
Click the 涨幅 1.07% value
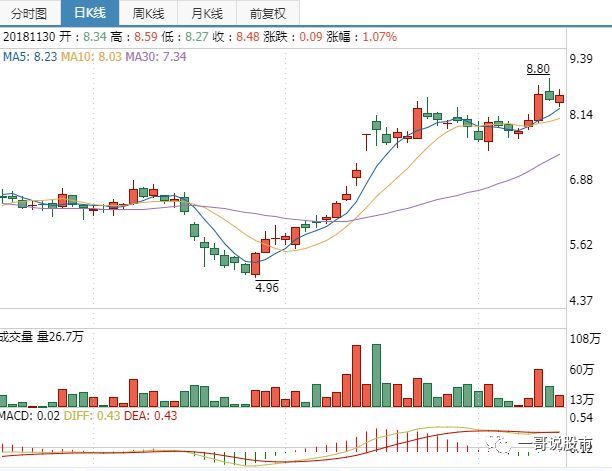[380, 37]
